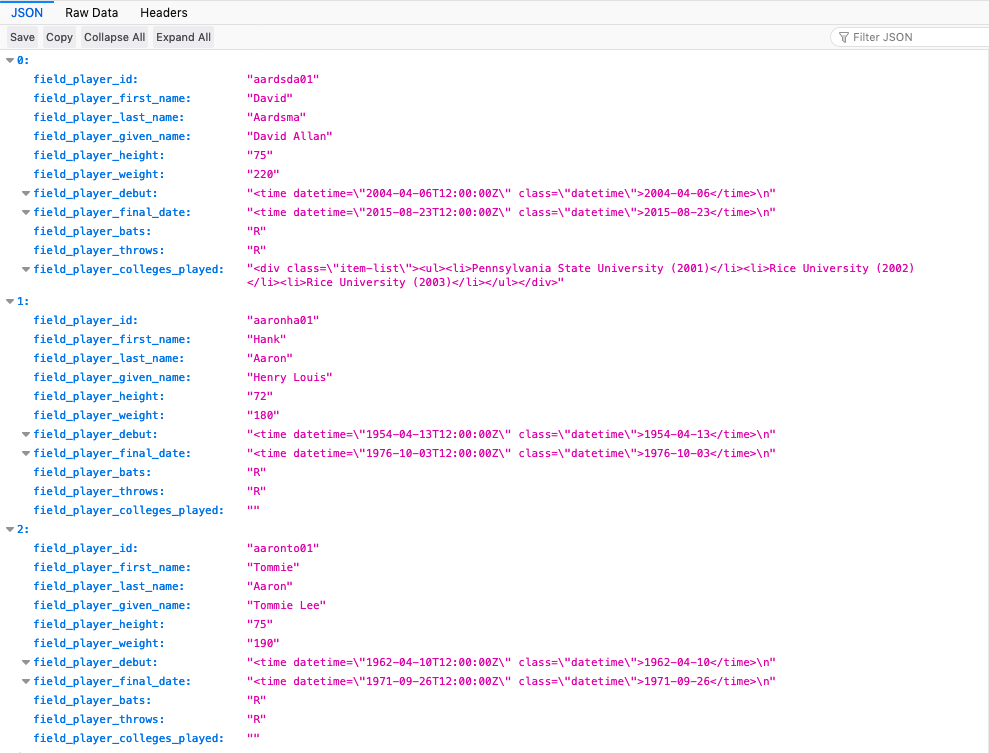The image size is (989, 753).
Task: Select the JSON tab
Action: tap(25, 12)
